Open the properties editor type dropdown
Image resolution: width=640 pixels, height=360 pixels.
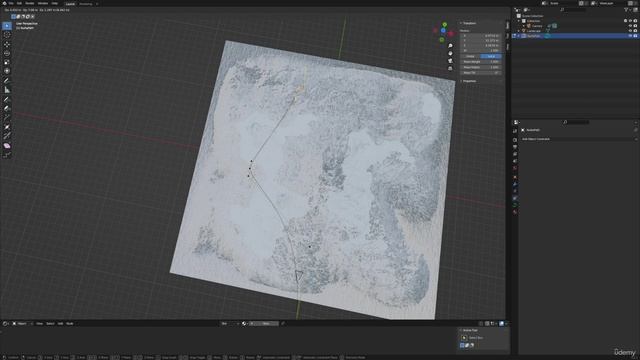(516, 122)
